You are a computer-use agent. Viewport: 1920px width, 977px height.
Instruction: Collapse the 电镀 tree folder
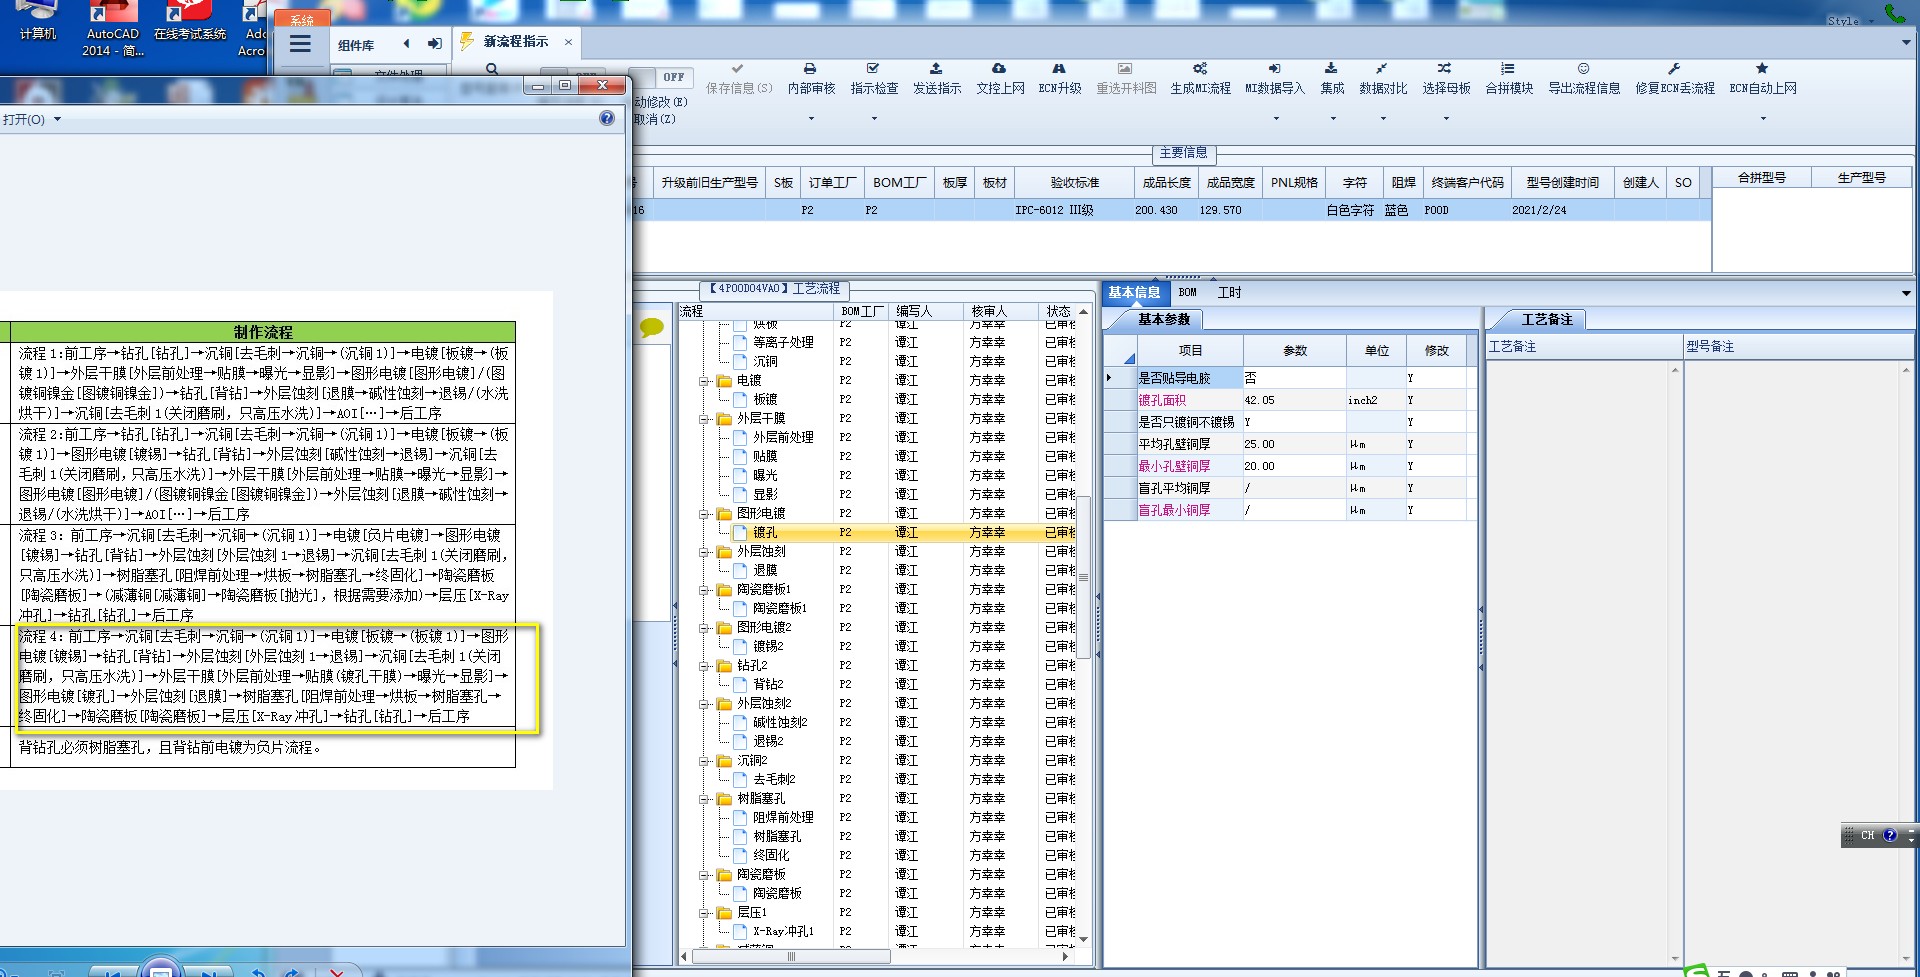705,381
